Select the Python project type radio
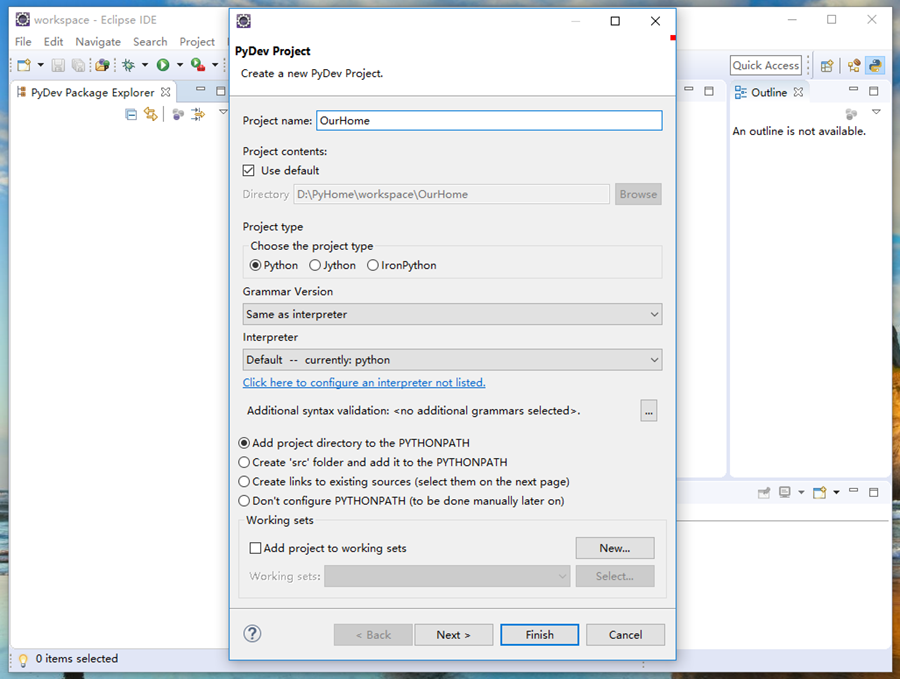The height and width of the screenshot is (679, 900). pos(255,265)
